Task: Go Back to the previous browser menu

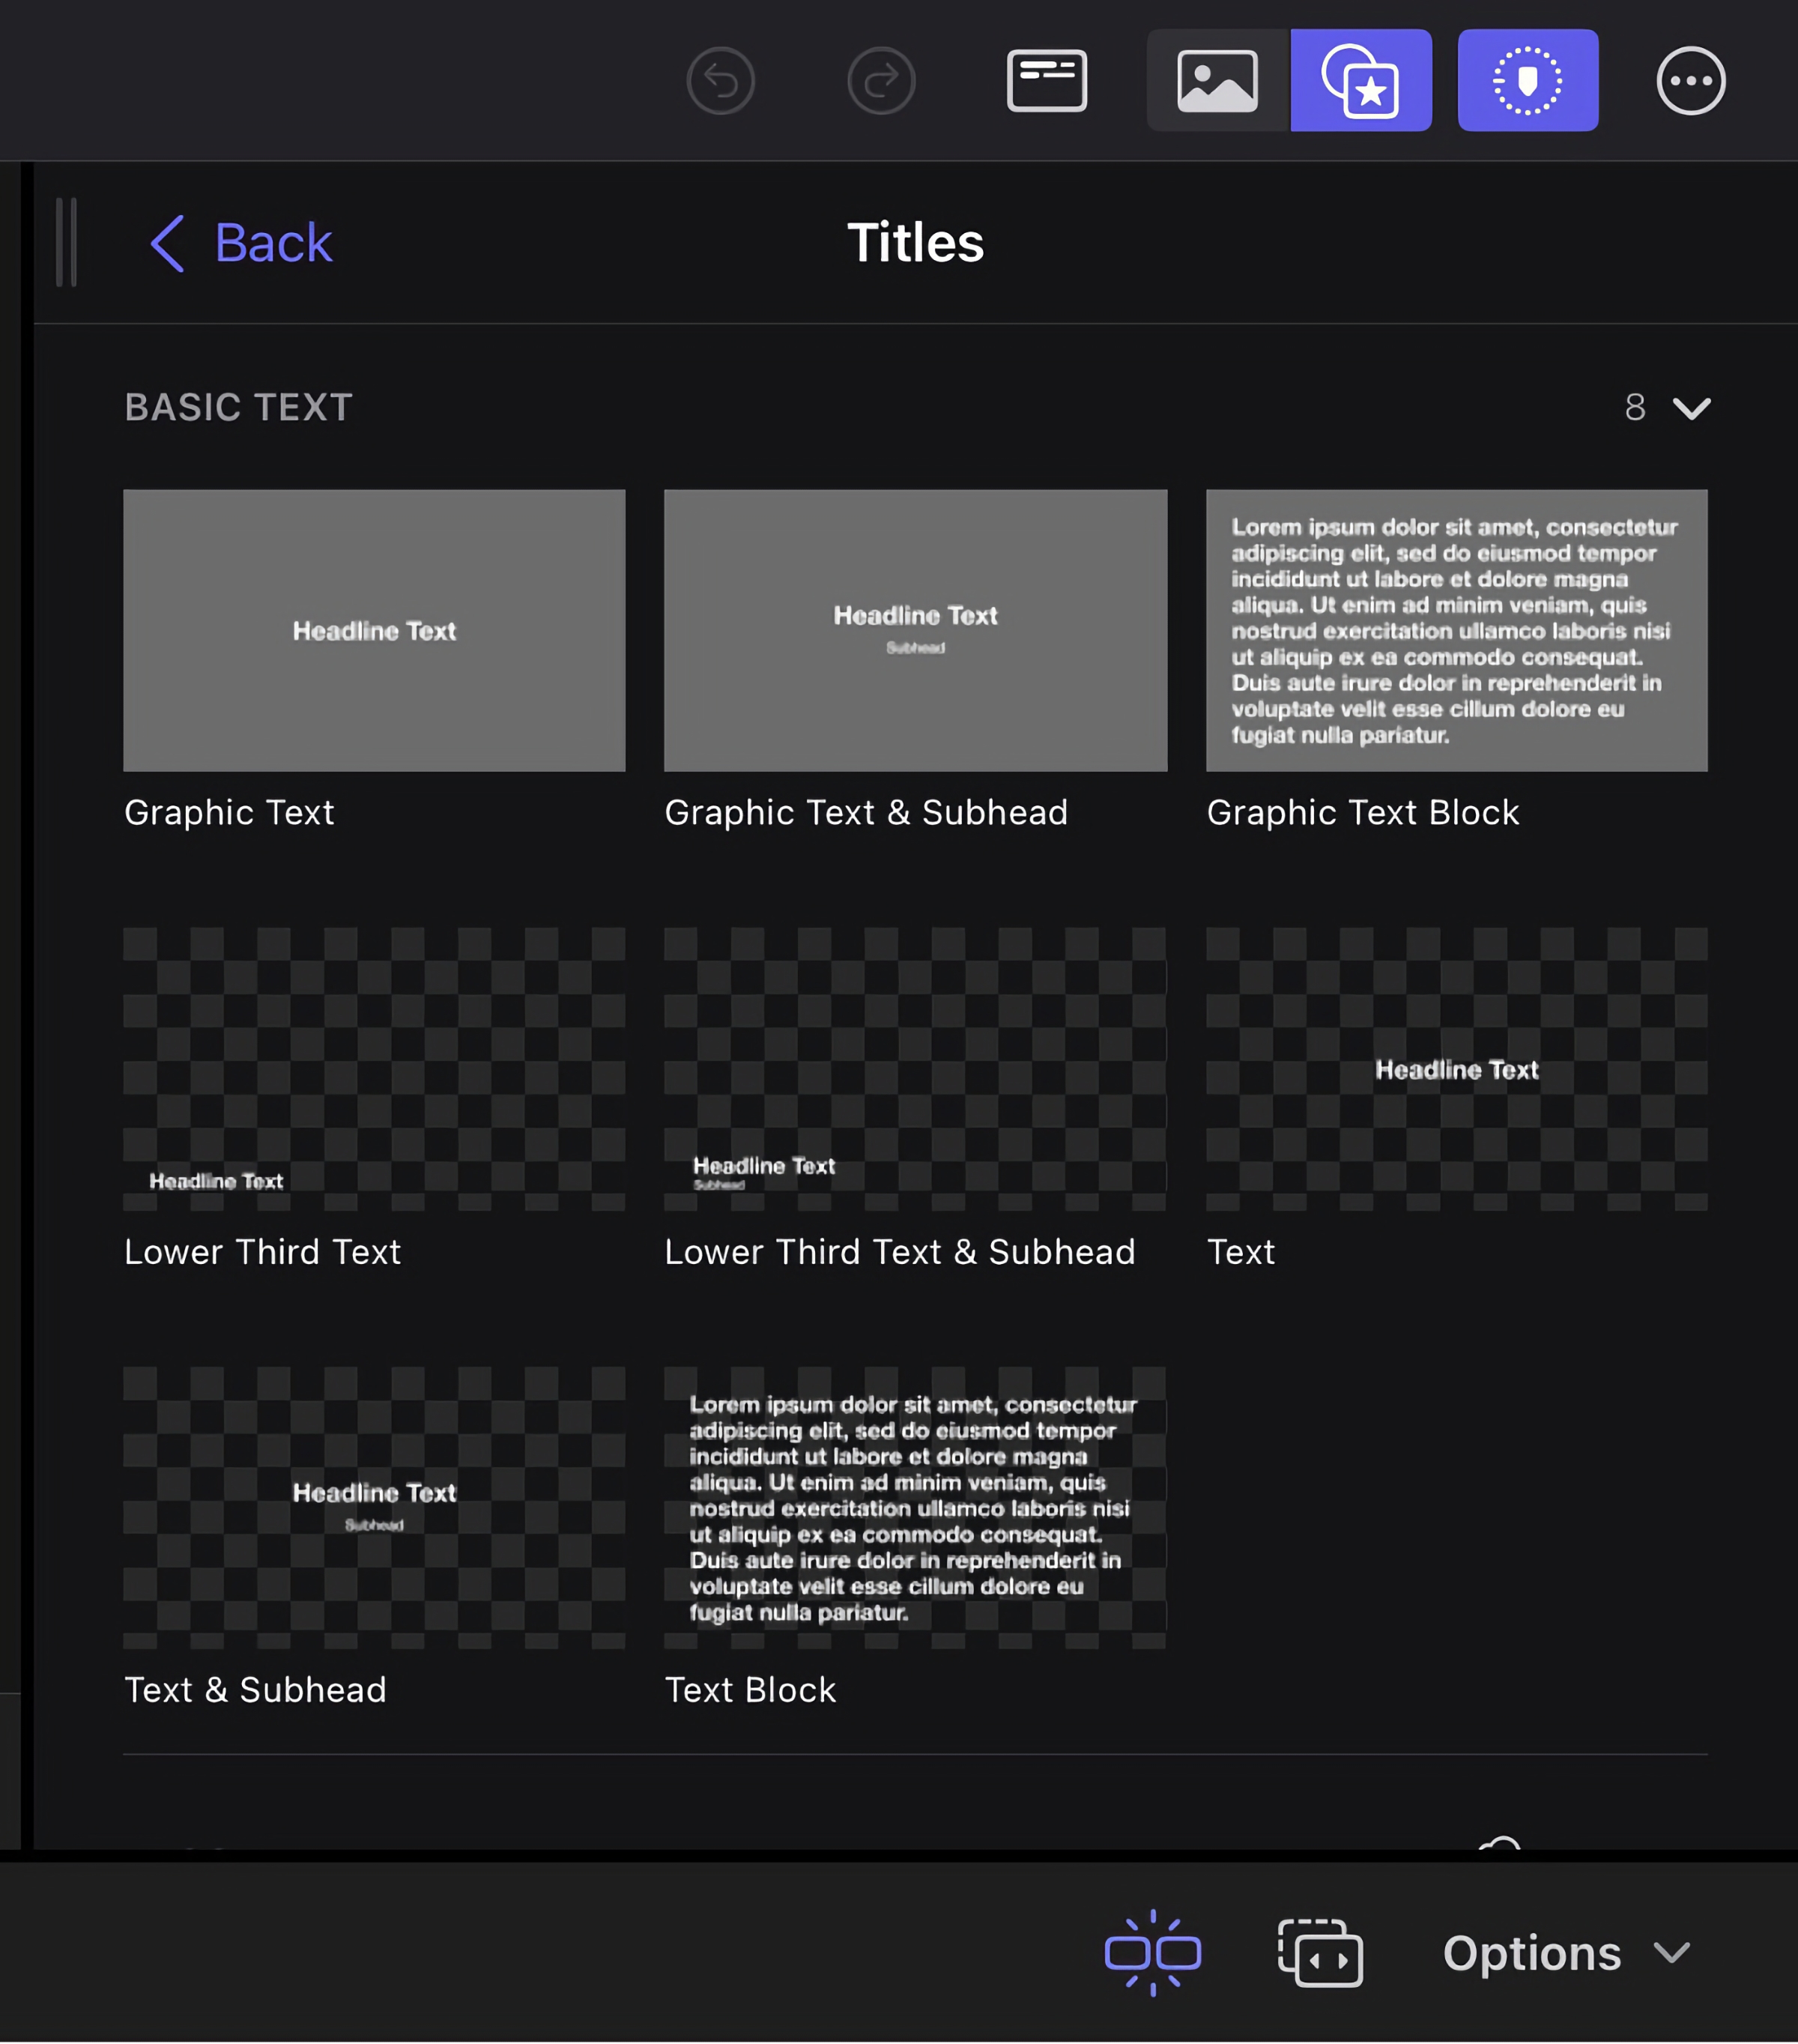Action: point(240,243)
